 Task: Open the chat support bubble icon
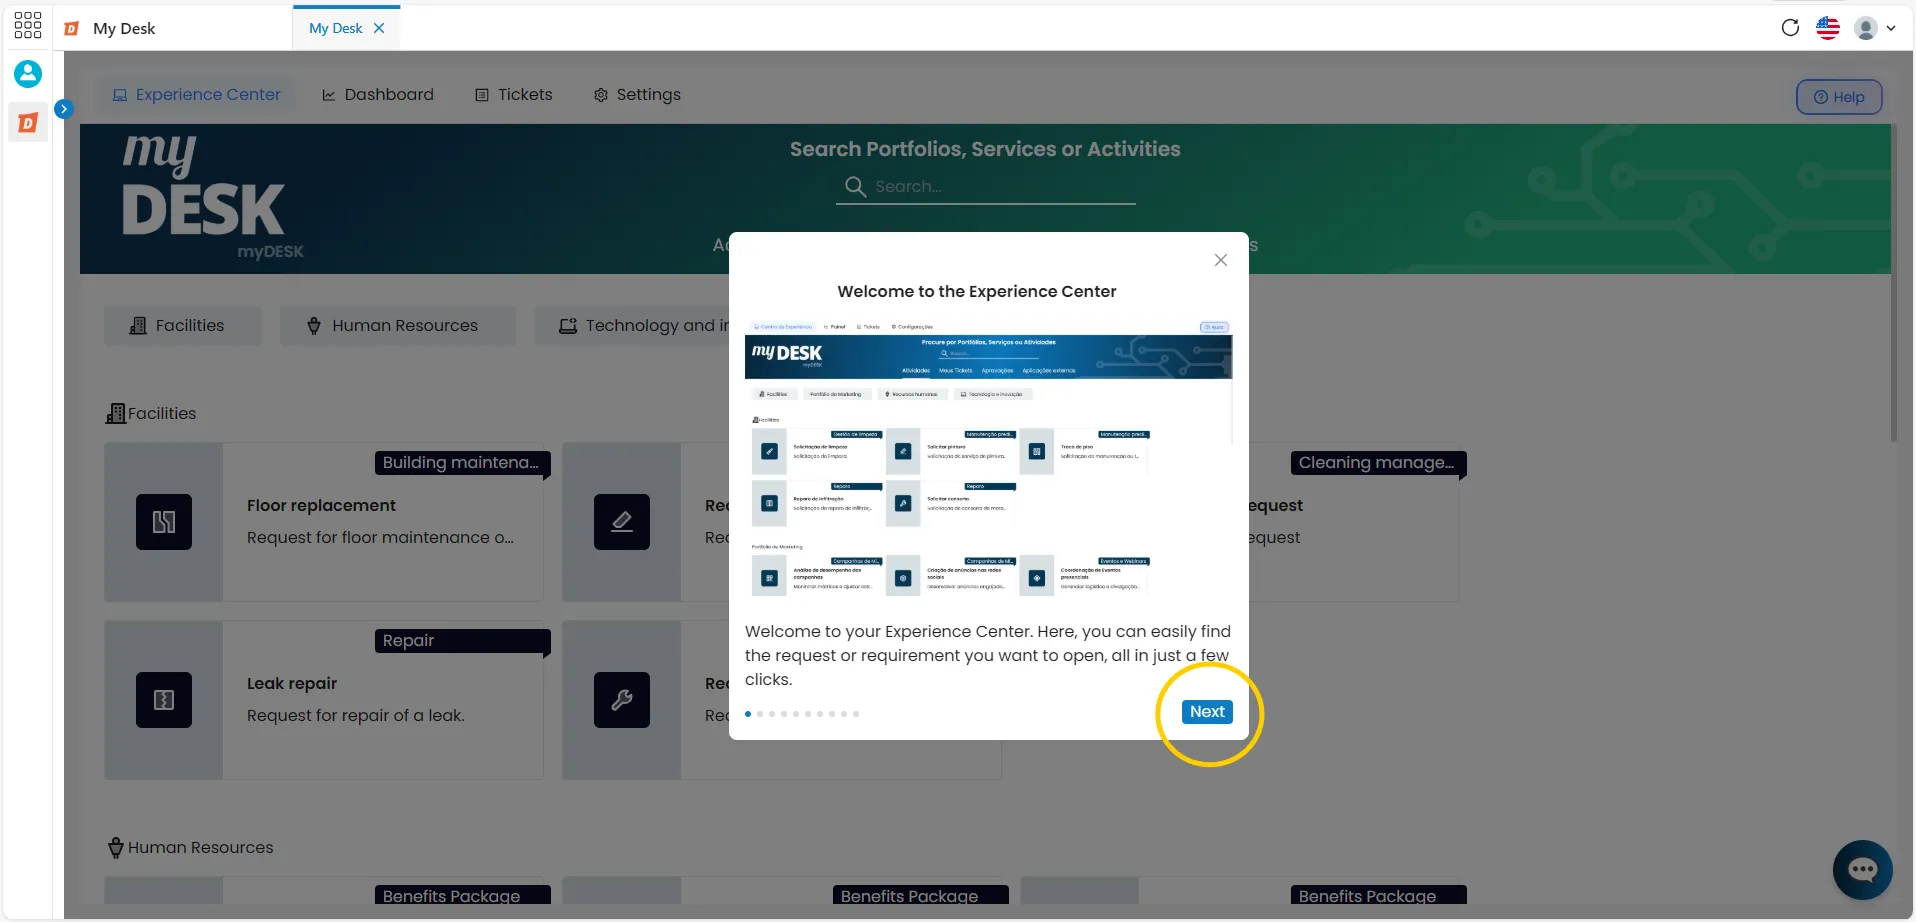(x=1862, y=870)
